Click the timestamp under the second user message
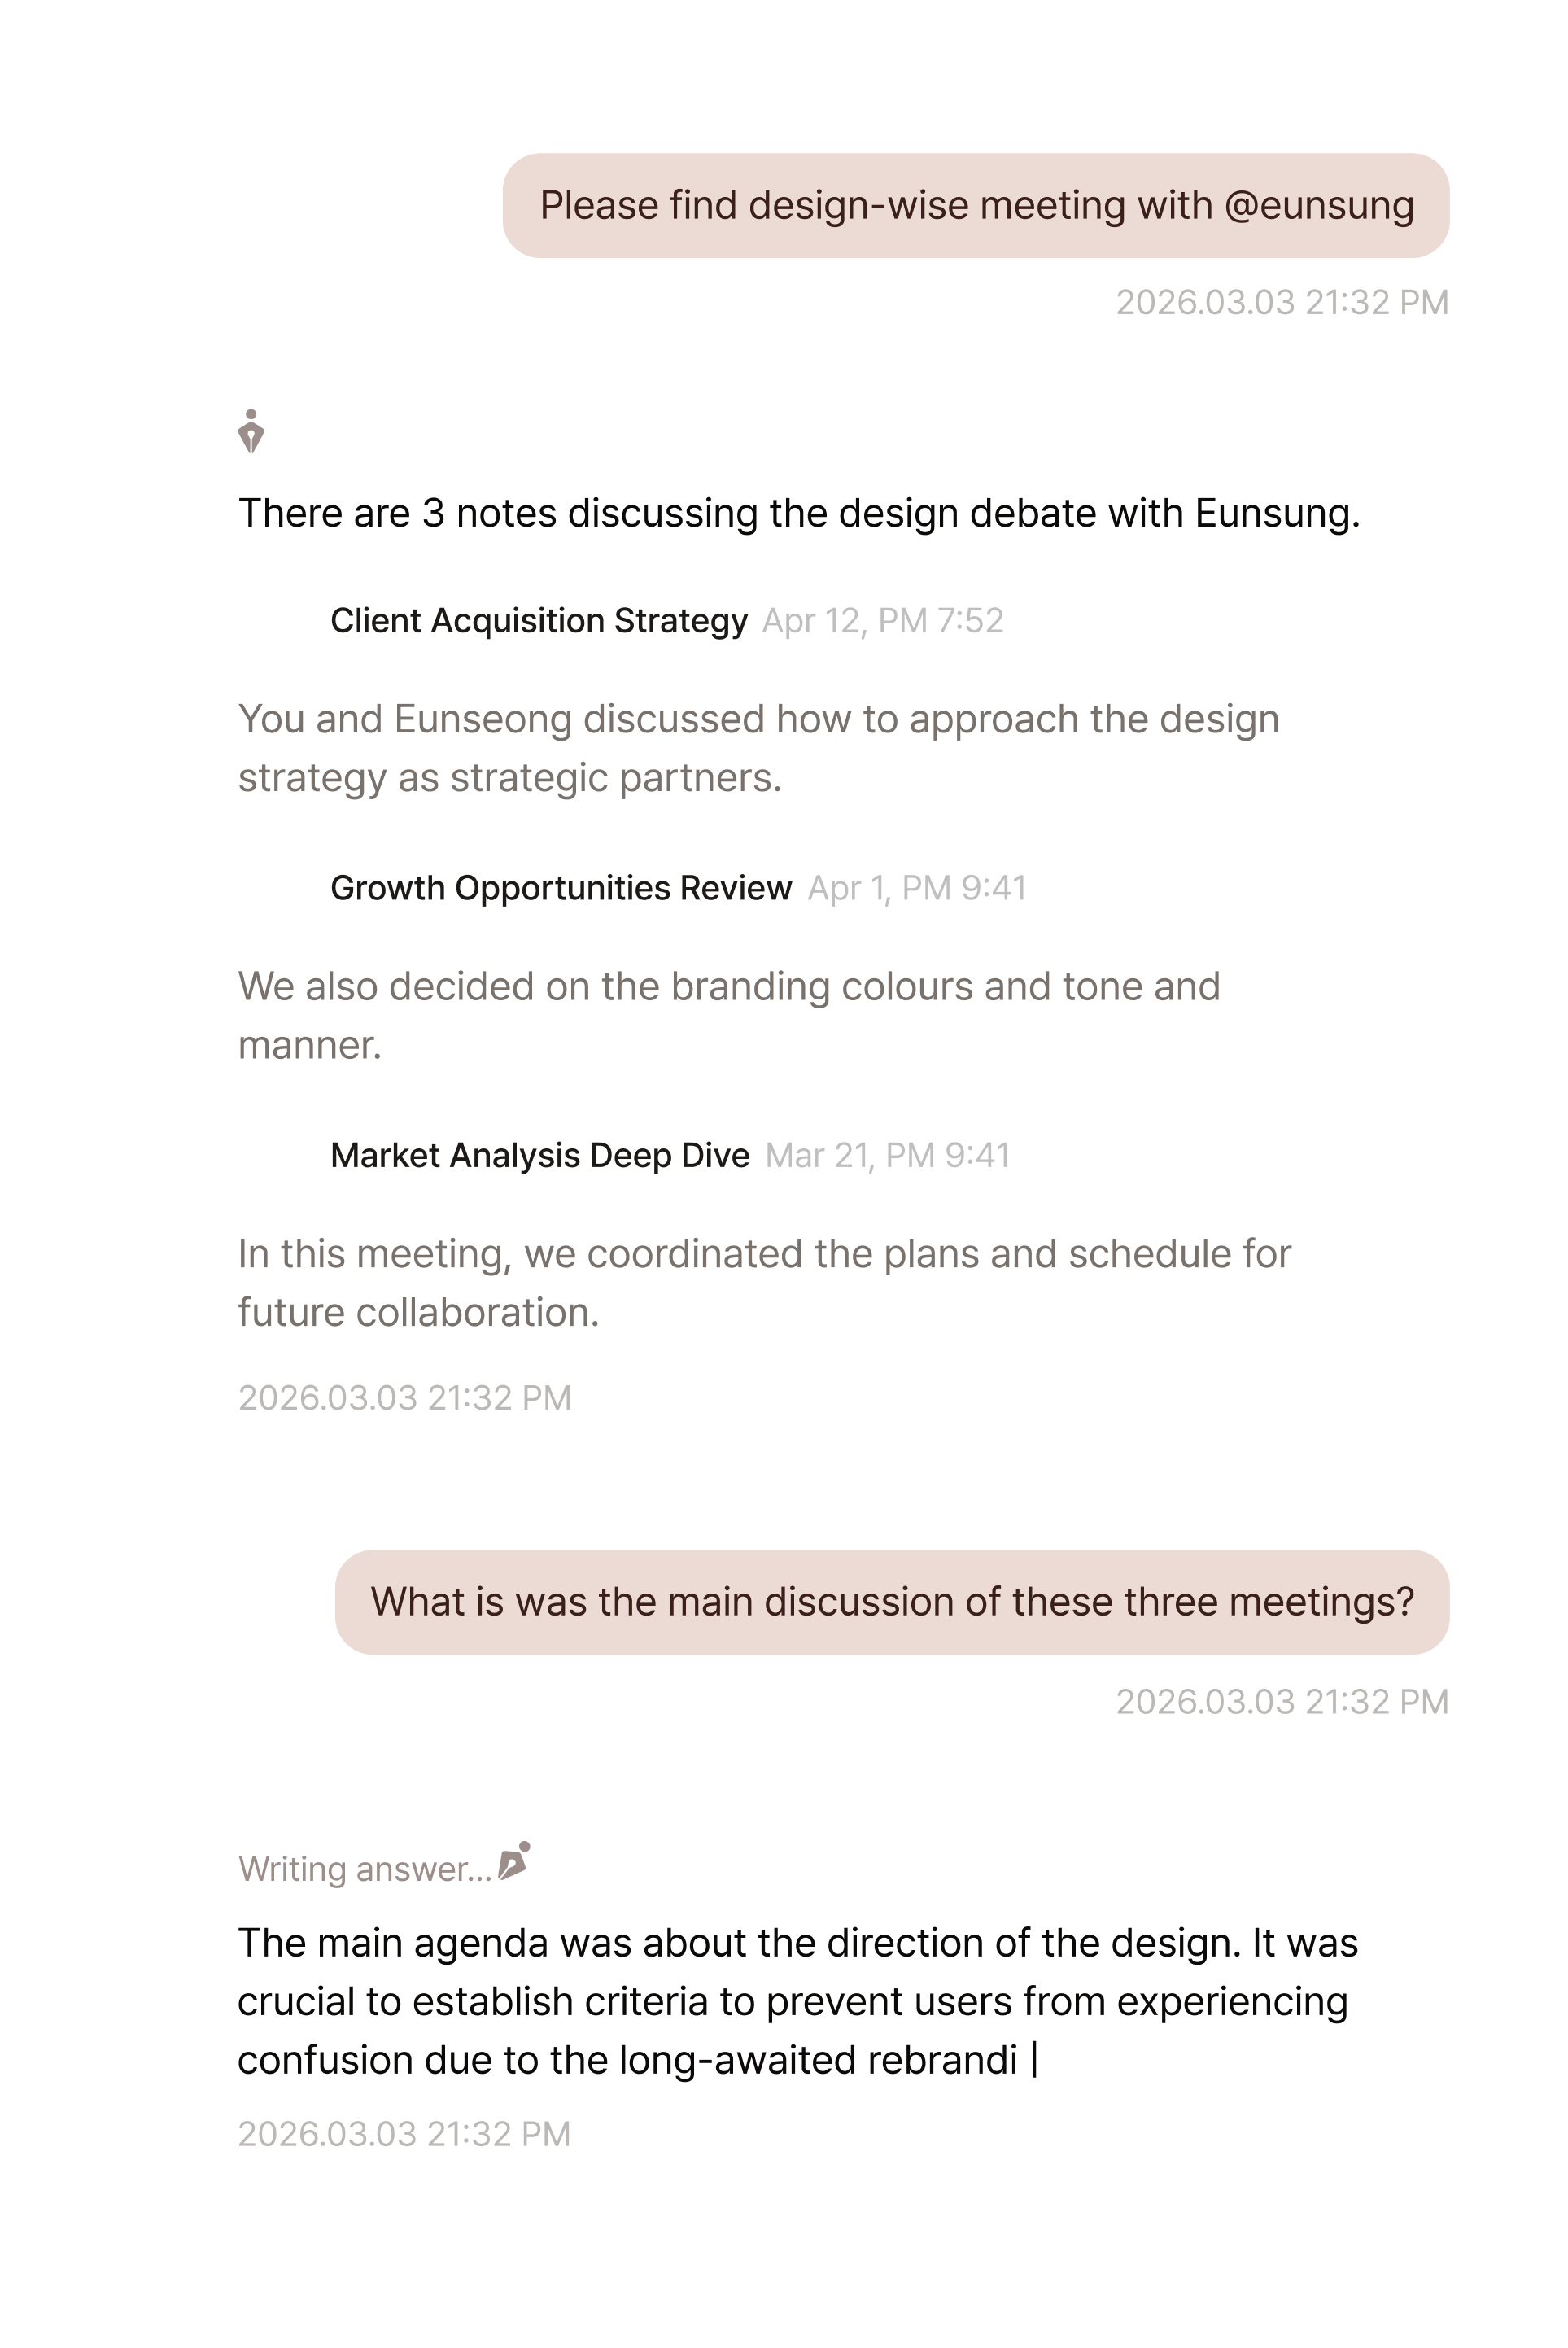The height and width of the screenshot is (2348, 1568). click(1283, 1702)
